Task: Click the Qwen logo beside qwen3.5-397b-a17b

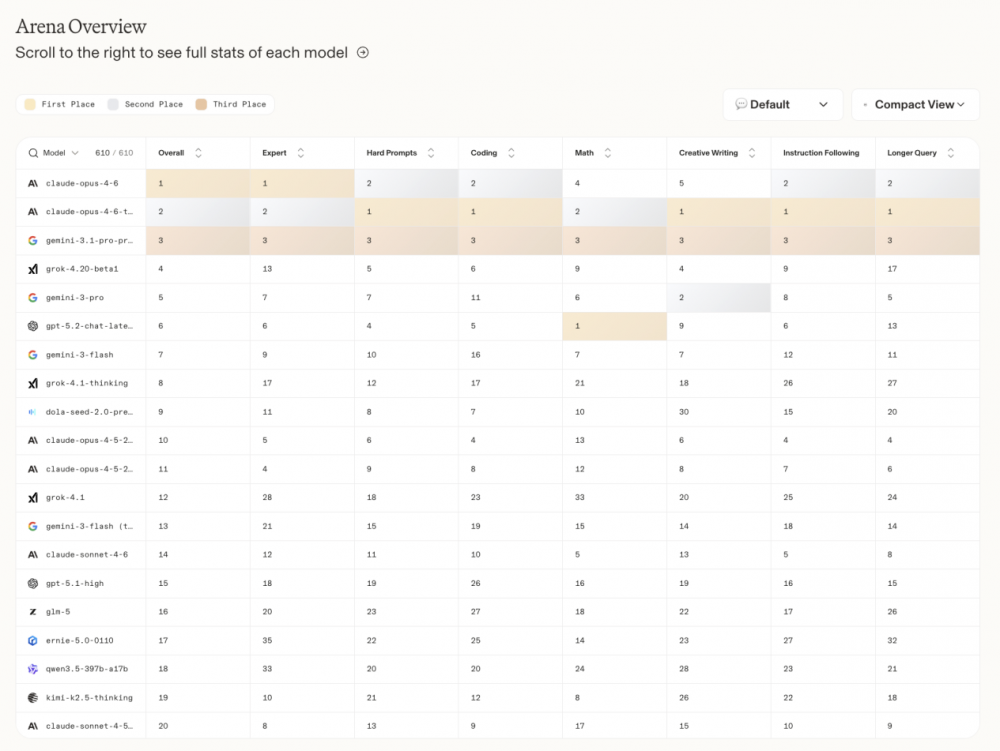Action: tap(33, 668)
